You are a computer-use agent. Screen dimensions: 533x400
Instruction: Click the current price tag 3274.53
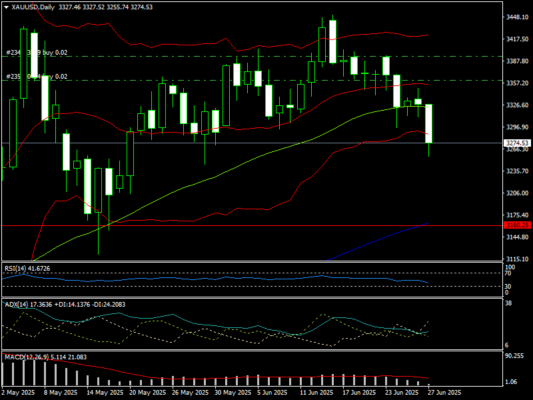(517, 143)
